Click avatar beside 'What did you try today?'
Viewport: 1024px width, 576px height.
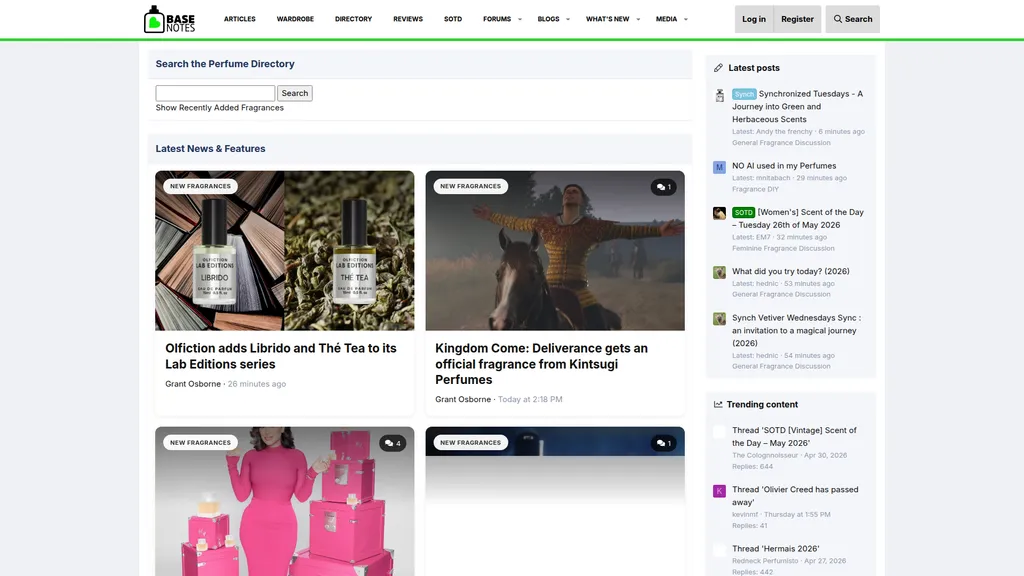point(719,272)
